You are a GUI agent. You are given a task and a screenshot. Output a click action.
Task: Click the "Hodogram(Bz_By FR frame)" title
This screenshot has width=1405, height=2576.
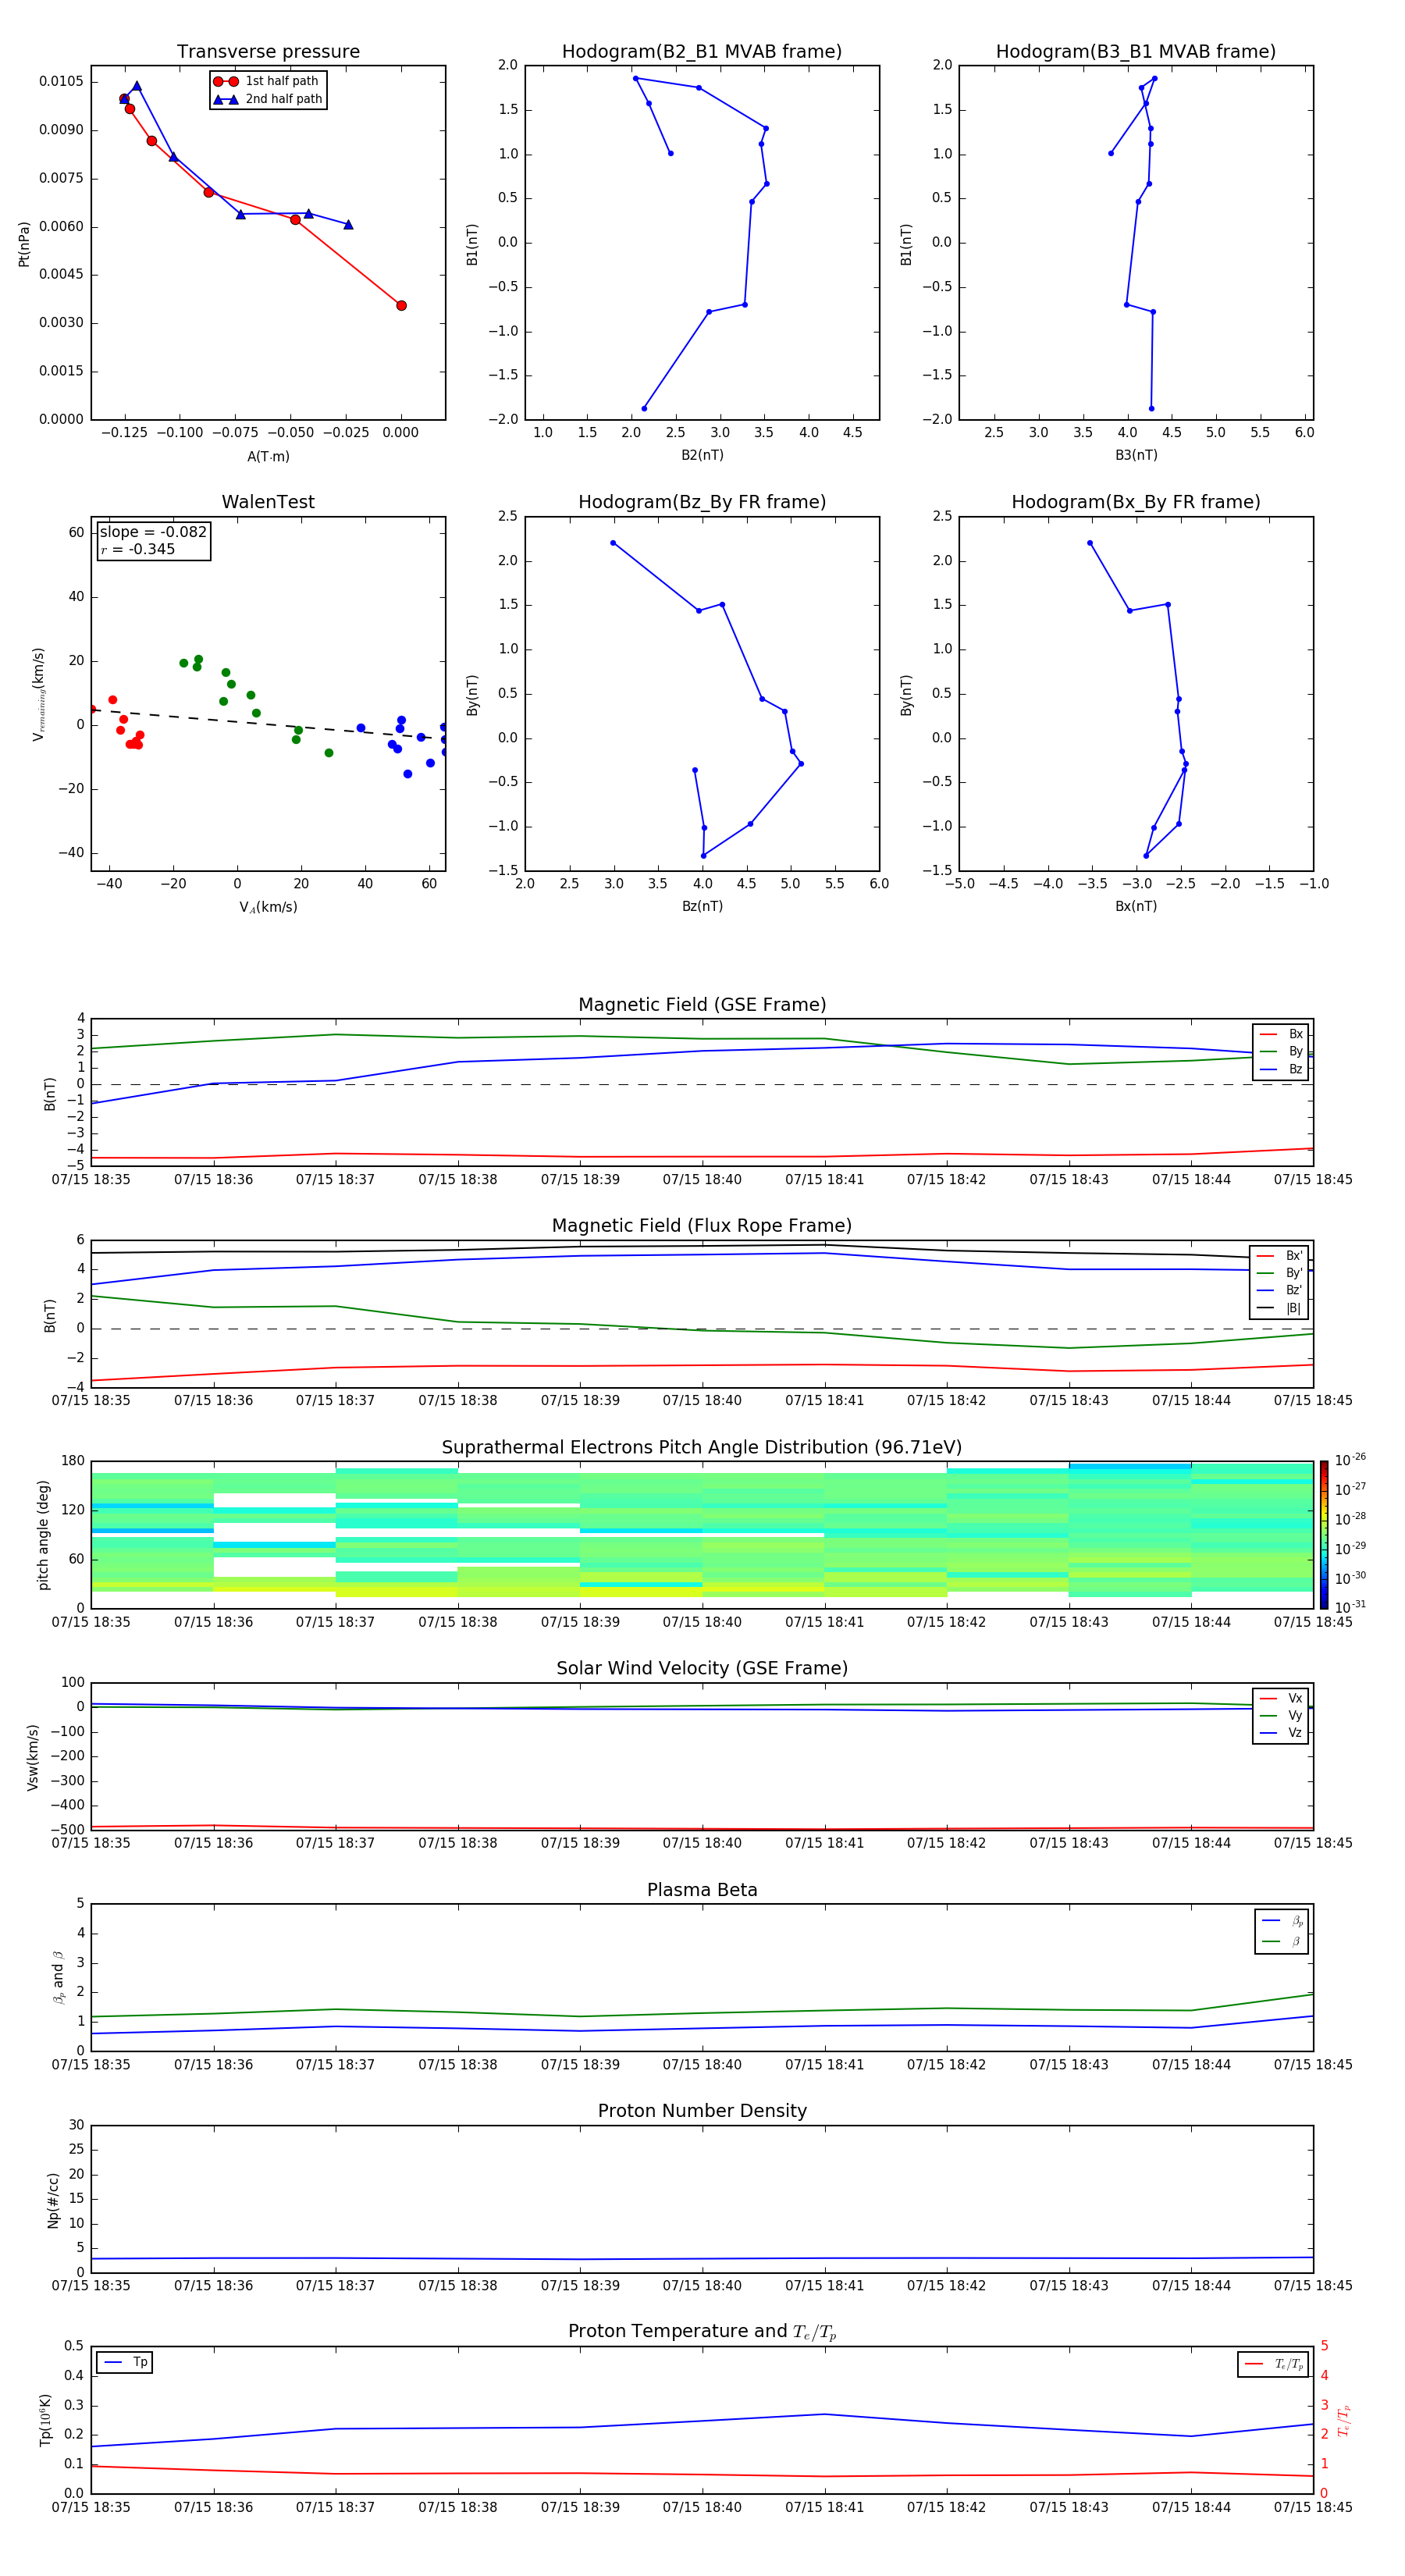(x=702, y=502)
